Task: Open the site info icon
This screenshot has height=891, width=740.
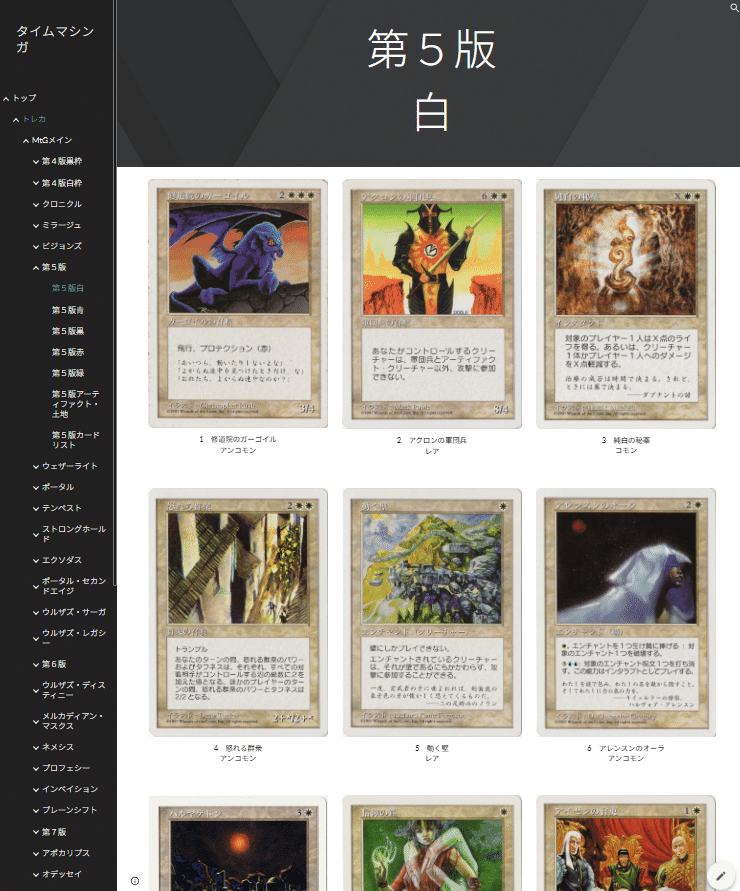Action: point(135,881)
